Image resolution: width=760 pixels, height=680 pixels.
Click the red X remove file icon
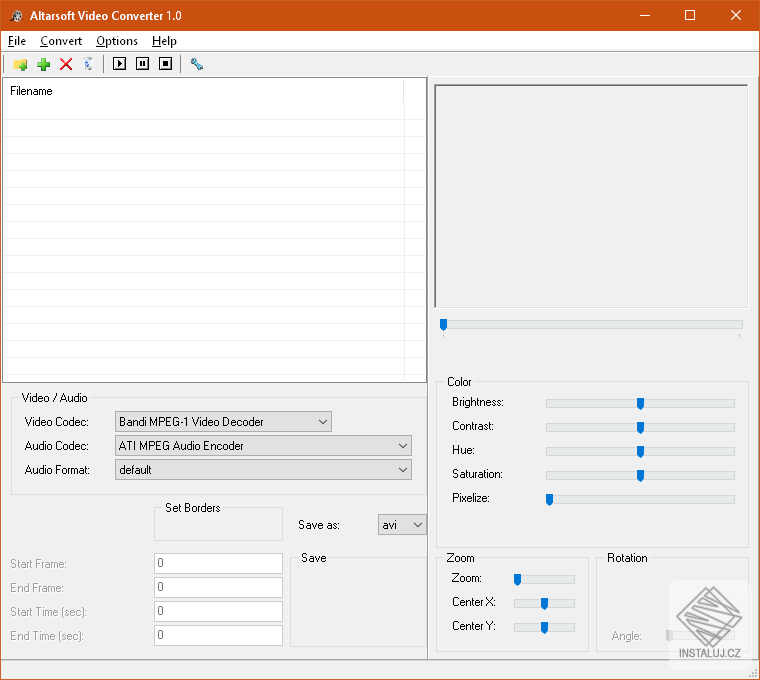[66, 64]
